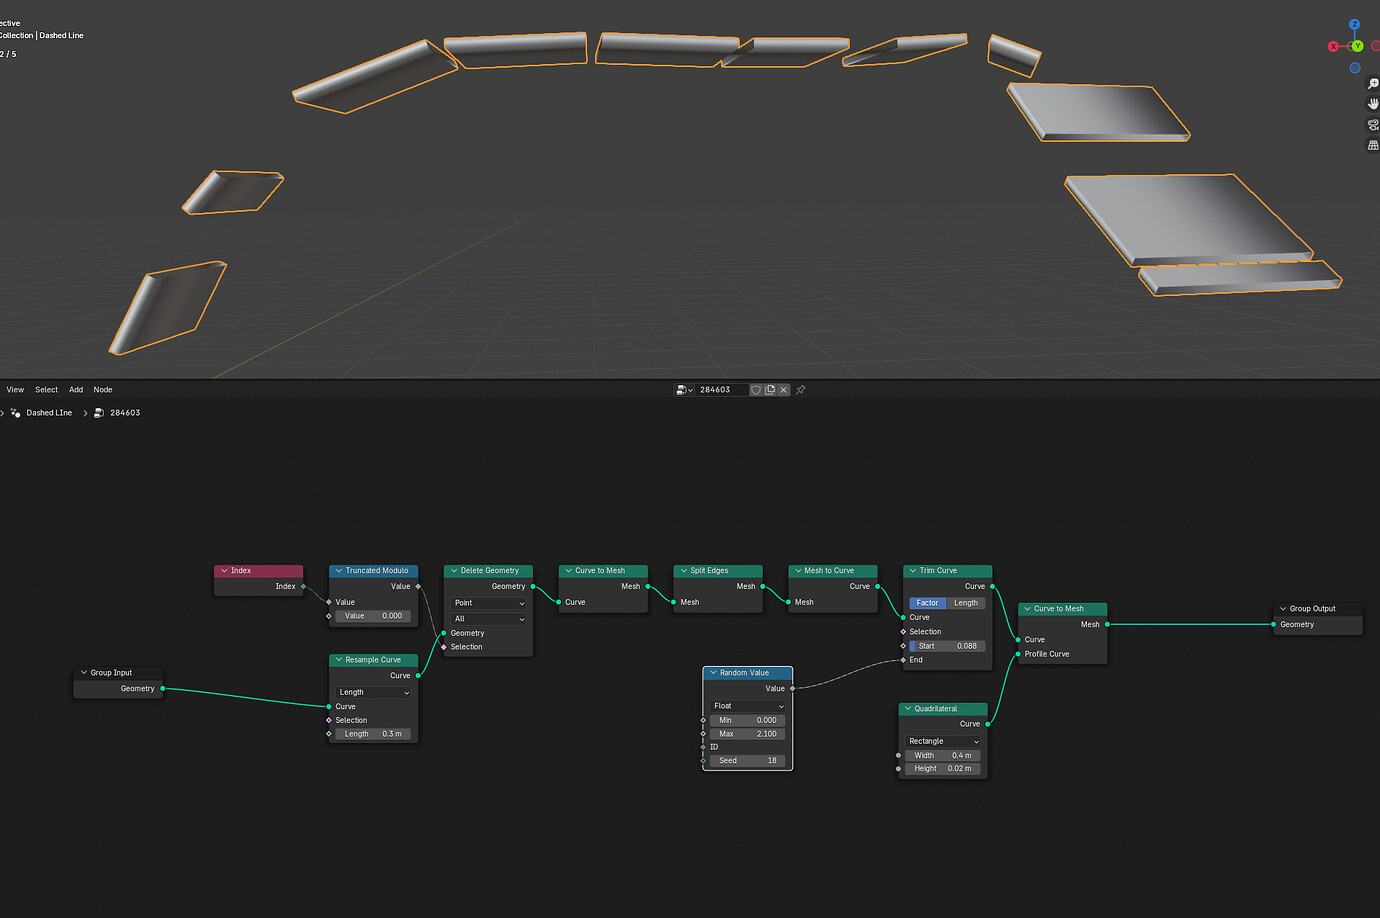This screenshot has height=918, width=1380.
Task: Click Profile Curve input socket
Action: (1018, 654)
